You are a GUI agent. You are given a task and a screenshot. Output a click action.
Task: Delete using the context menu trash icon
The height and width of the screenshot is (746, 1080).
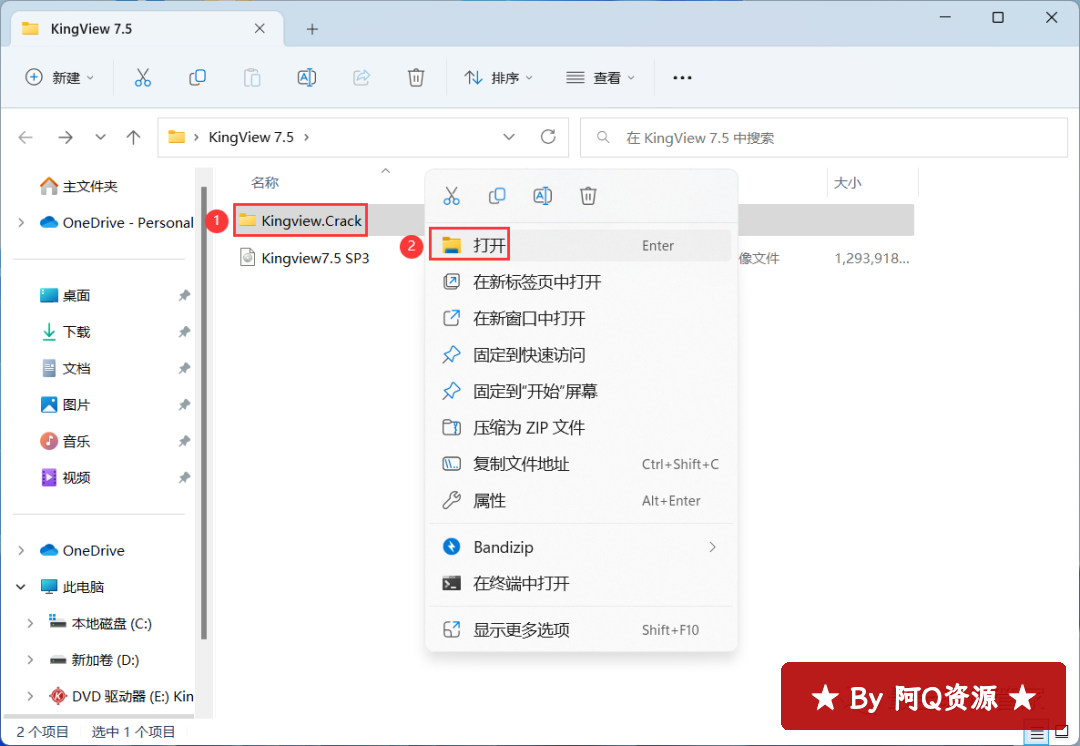point(588,196)
